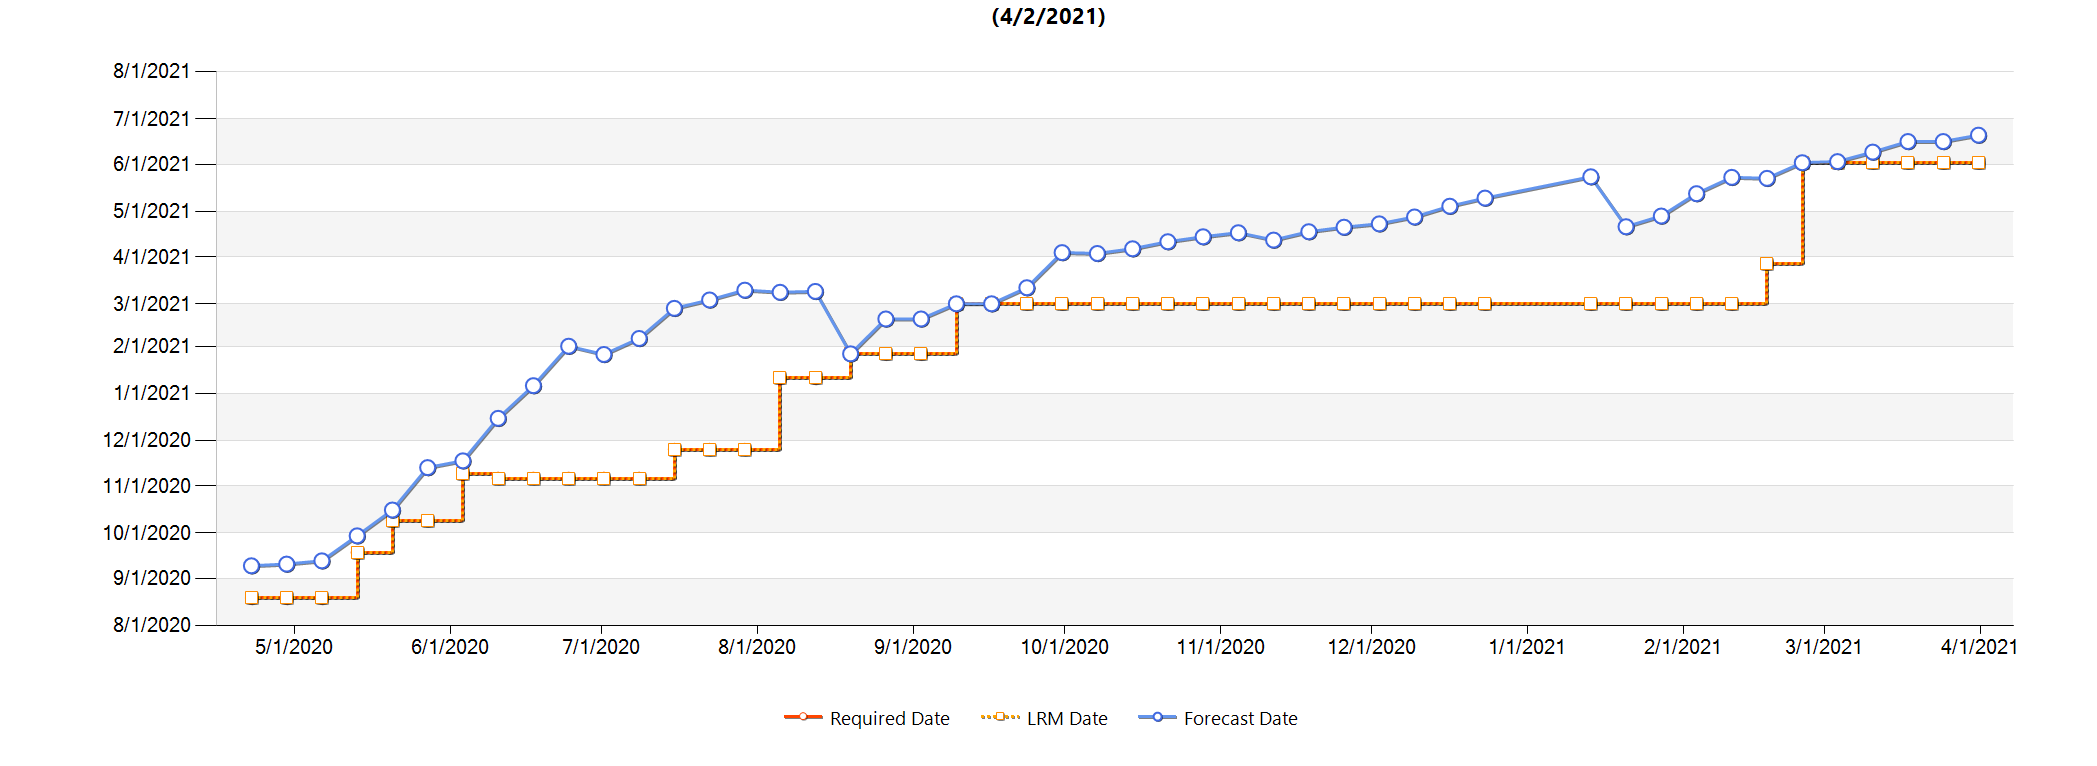Viewport: 2097px width, 766px height.
Task: Click the 7/1/2020 x-axis label
Action: 601,647
